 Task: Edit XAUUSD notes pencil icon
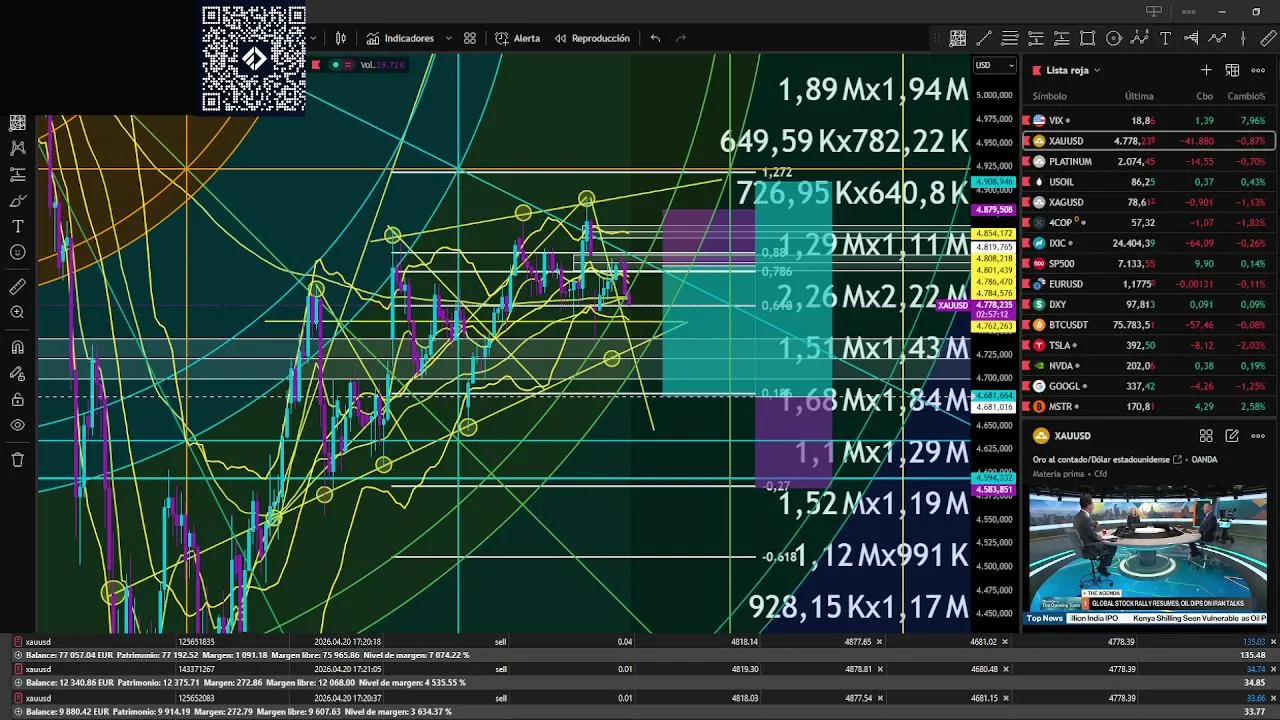pos(1232,436)
